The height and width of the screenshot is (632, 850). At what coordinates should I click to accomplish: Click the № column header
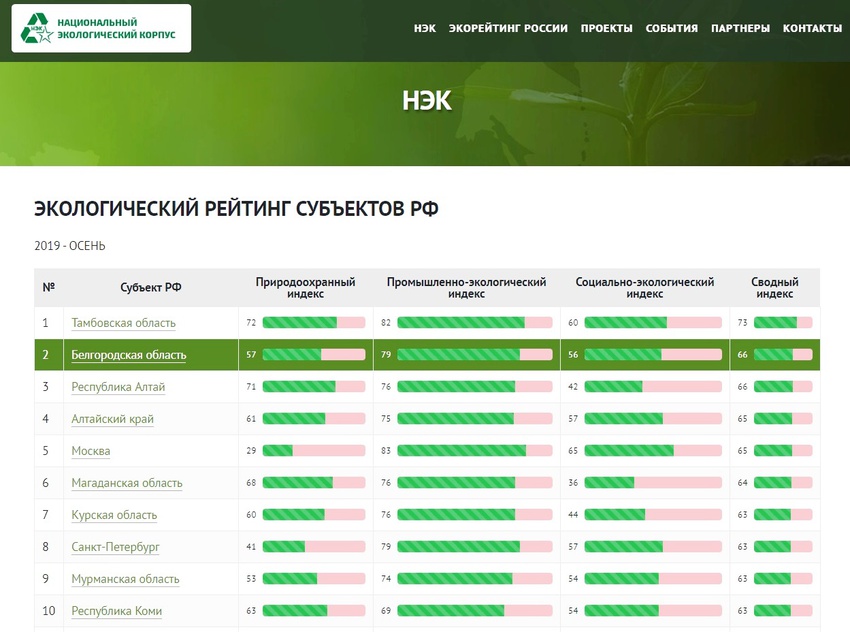coord(48,287)
